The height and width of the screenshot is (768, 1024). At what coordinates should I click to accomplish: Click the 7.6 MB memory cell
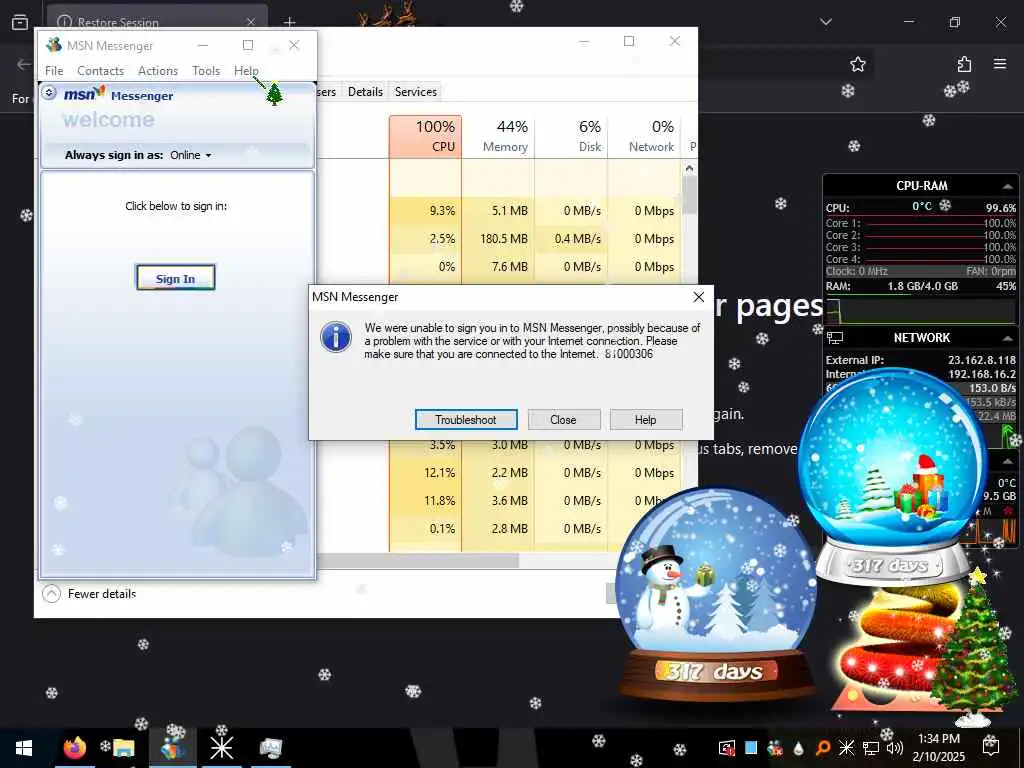(x=498, y=266)
